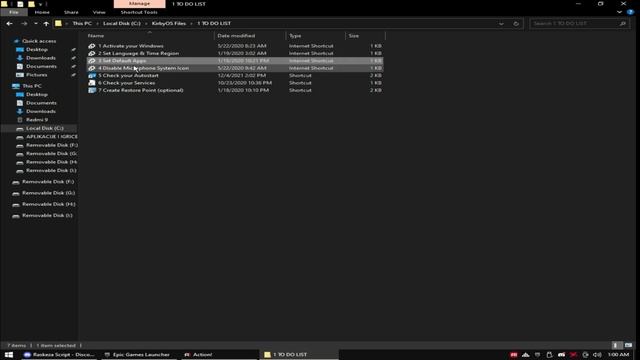Image resolution: width=640 pixels, height=360 pixels.
Task: Switch to Discord taskbar window
Action: point(59,355)
